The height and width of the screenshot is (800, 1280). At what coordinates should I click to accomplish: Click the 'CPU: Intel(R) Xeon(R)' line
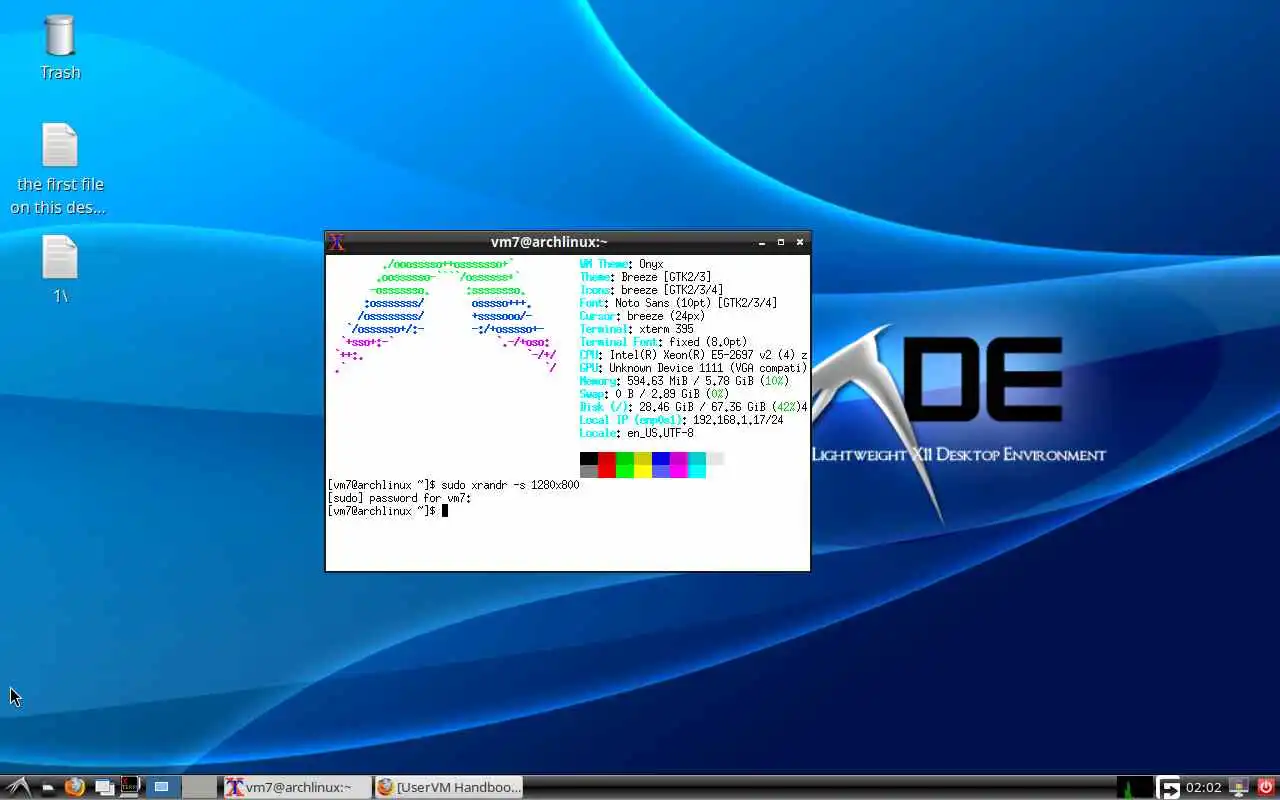pos(693,355)
